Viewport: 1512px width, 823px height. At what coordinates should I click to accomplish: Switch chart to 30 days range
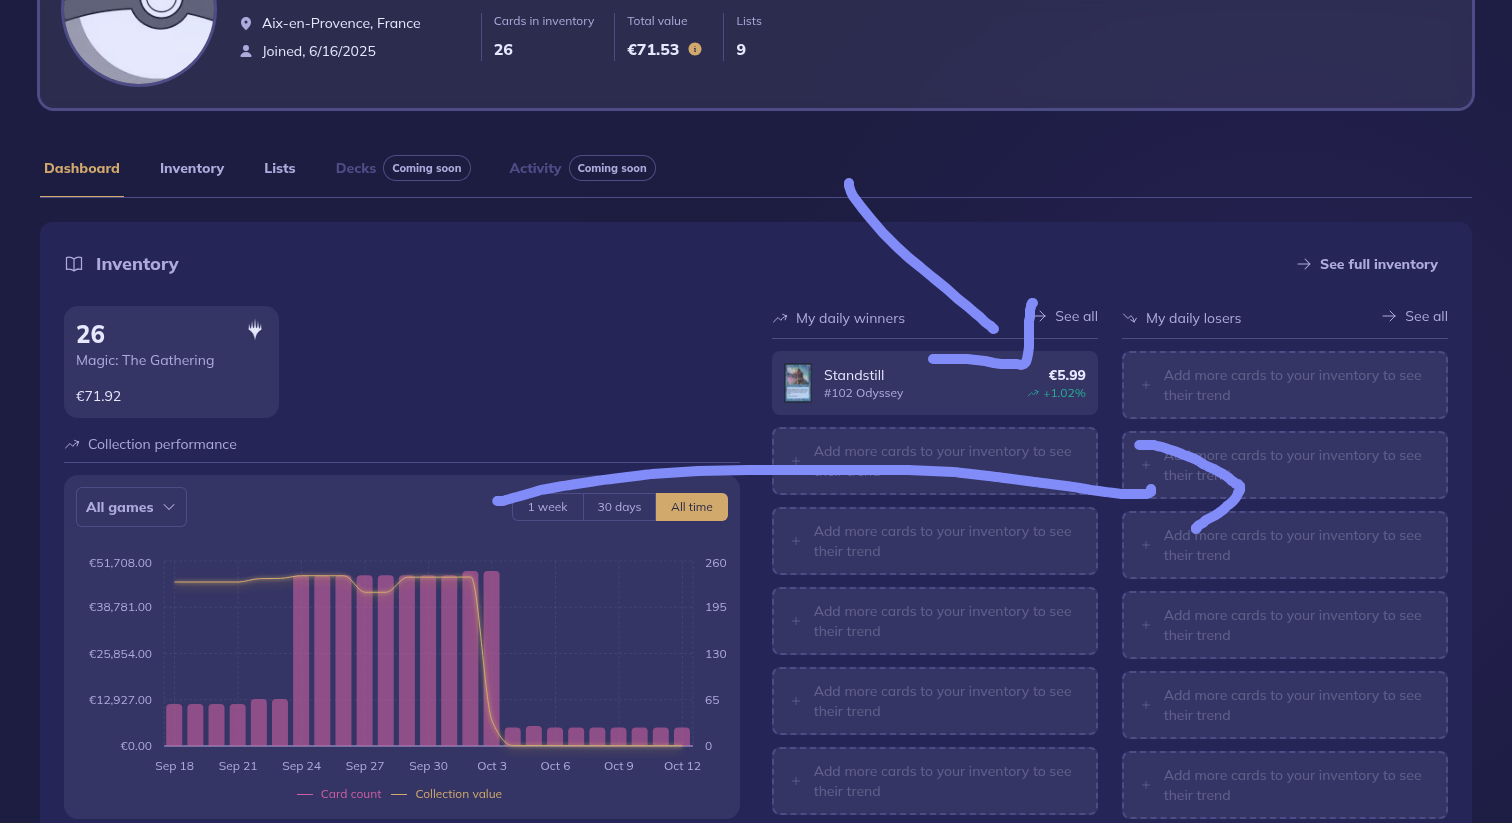pos(619,507)
